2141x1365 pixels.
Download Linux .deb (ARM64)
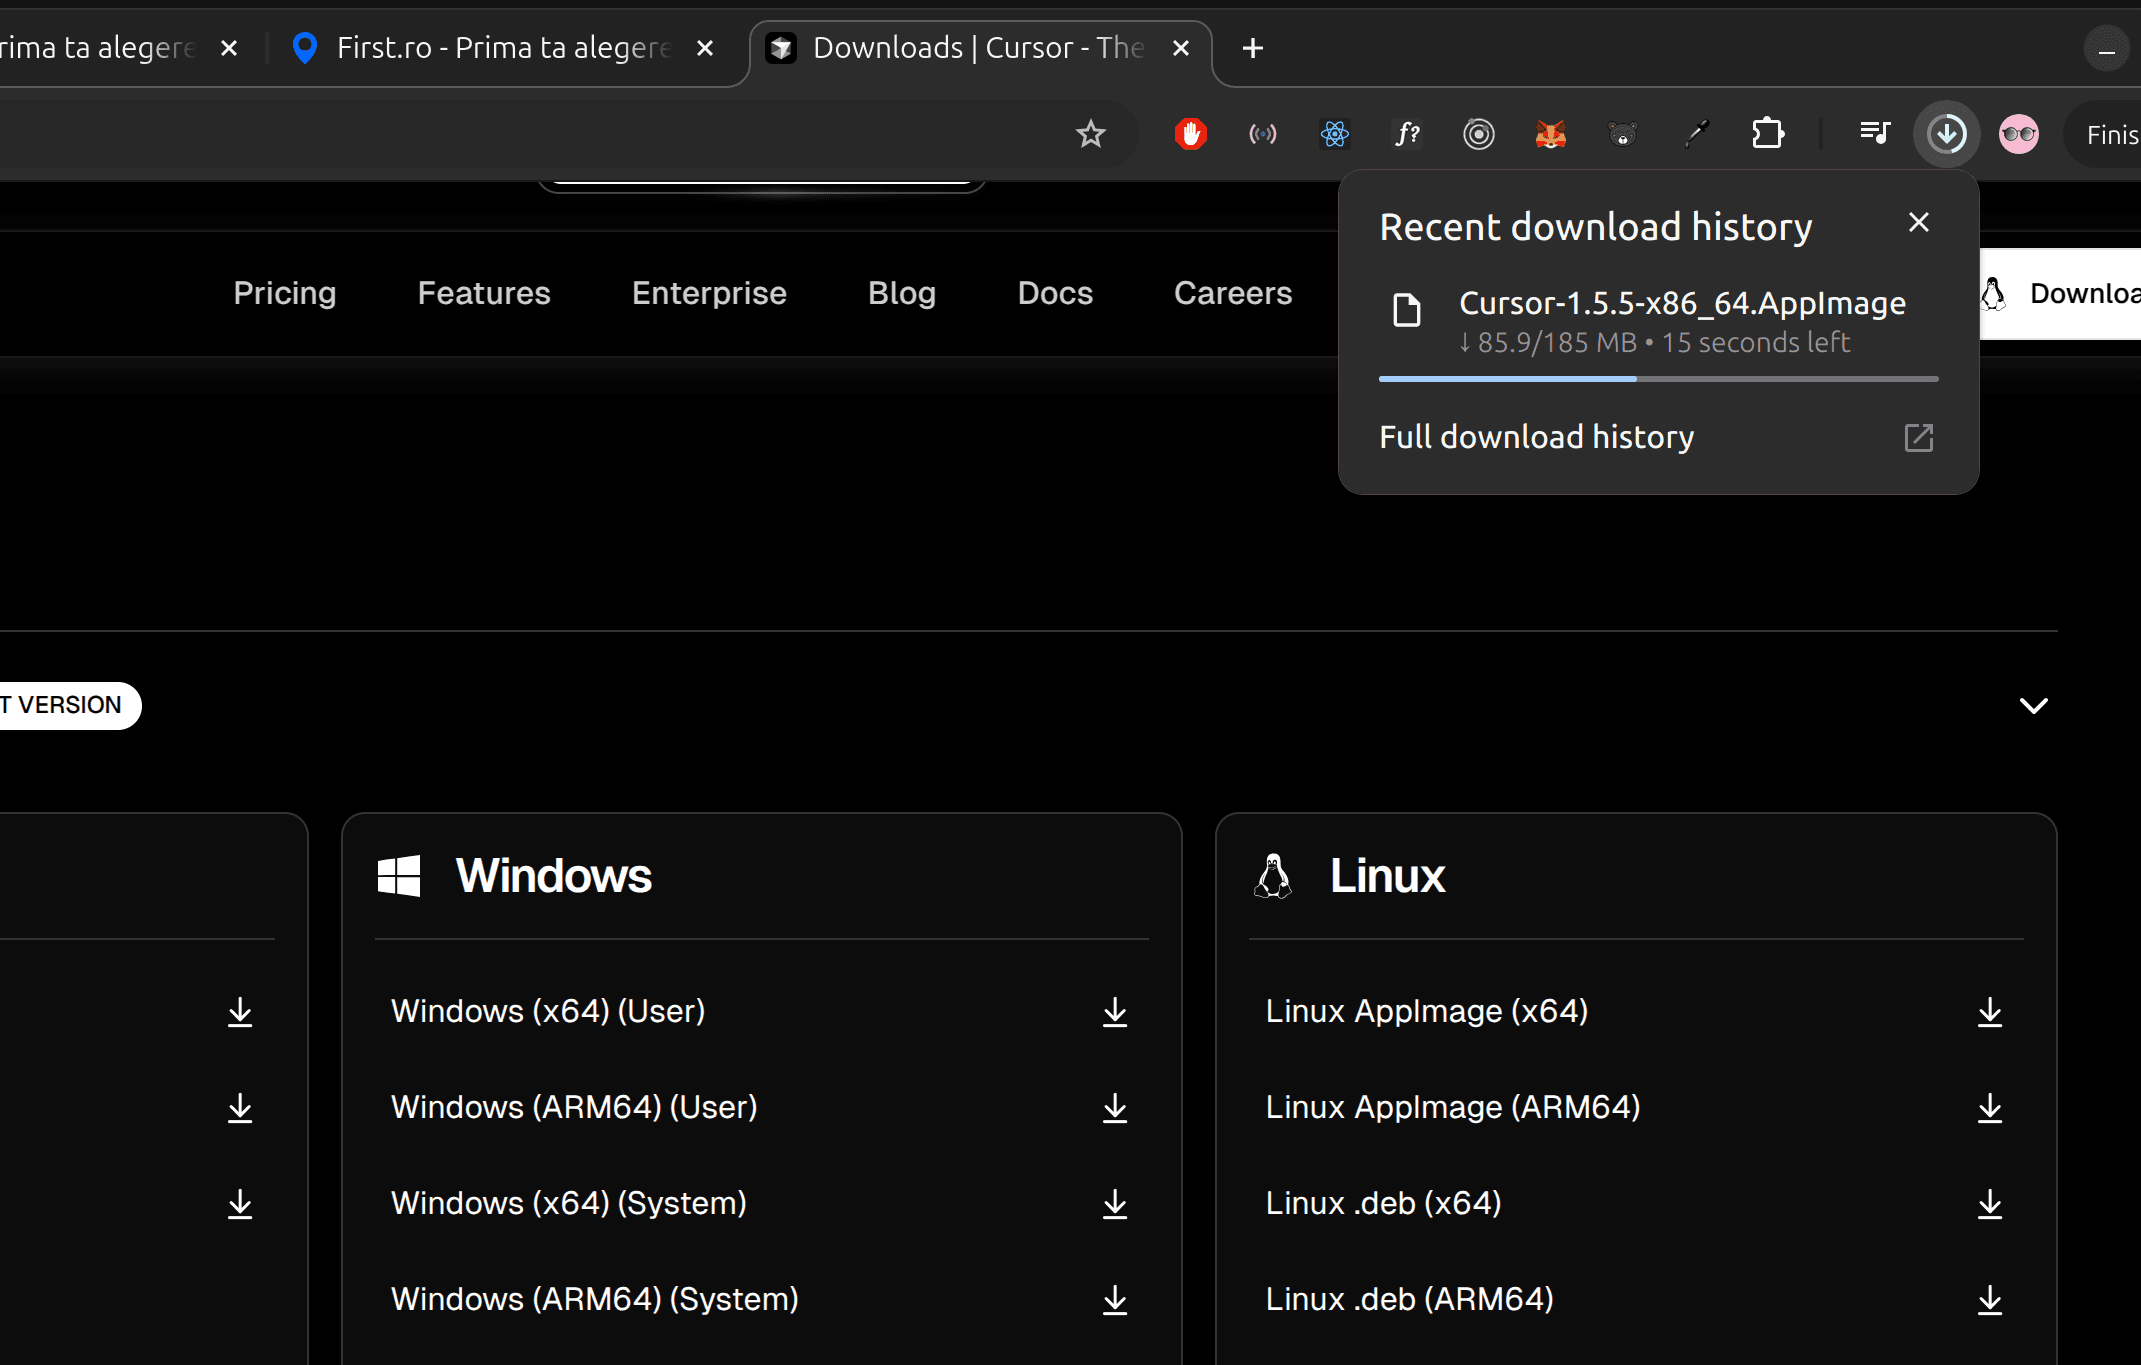pos(1990,1300)
